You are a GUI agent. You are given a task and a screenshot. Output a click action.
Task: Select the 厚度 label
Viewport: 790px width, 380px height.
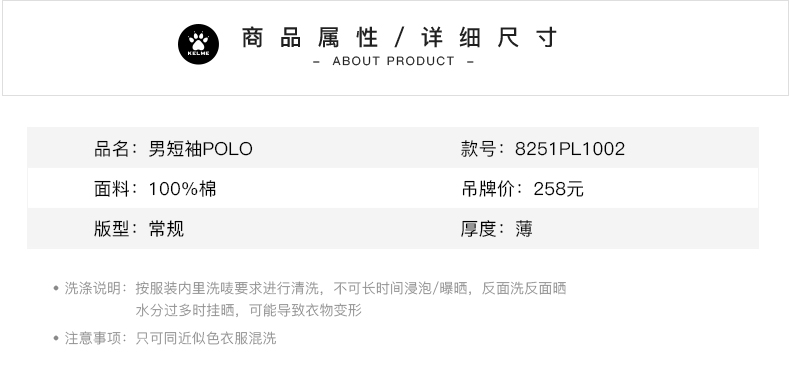(x=478, y=229)
